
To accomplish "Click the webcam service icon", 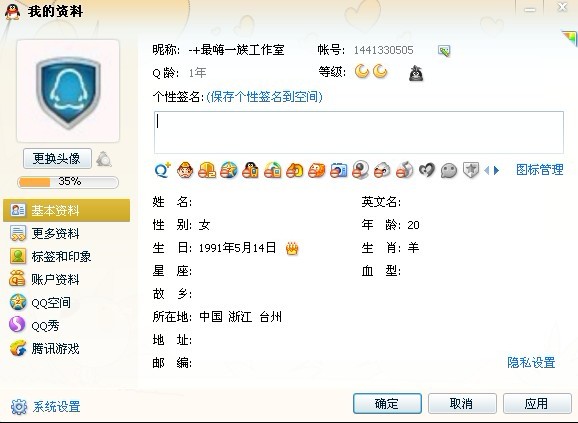I will coord(361,170).
